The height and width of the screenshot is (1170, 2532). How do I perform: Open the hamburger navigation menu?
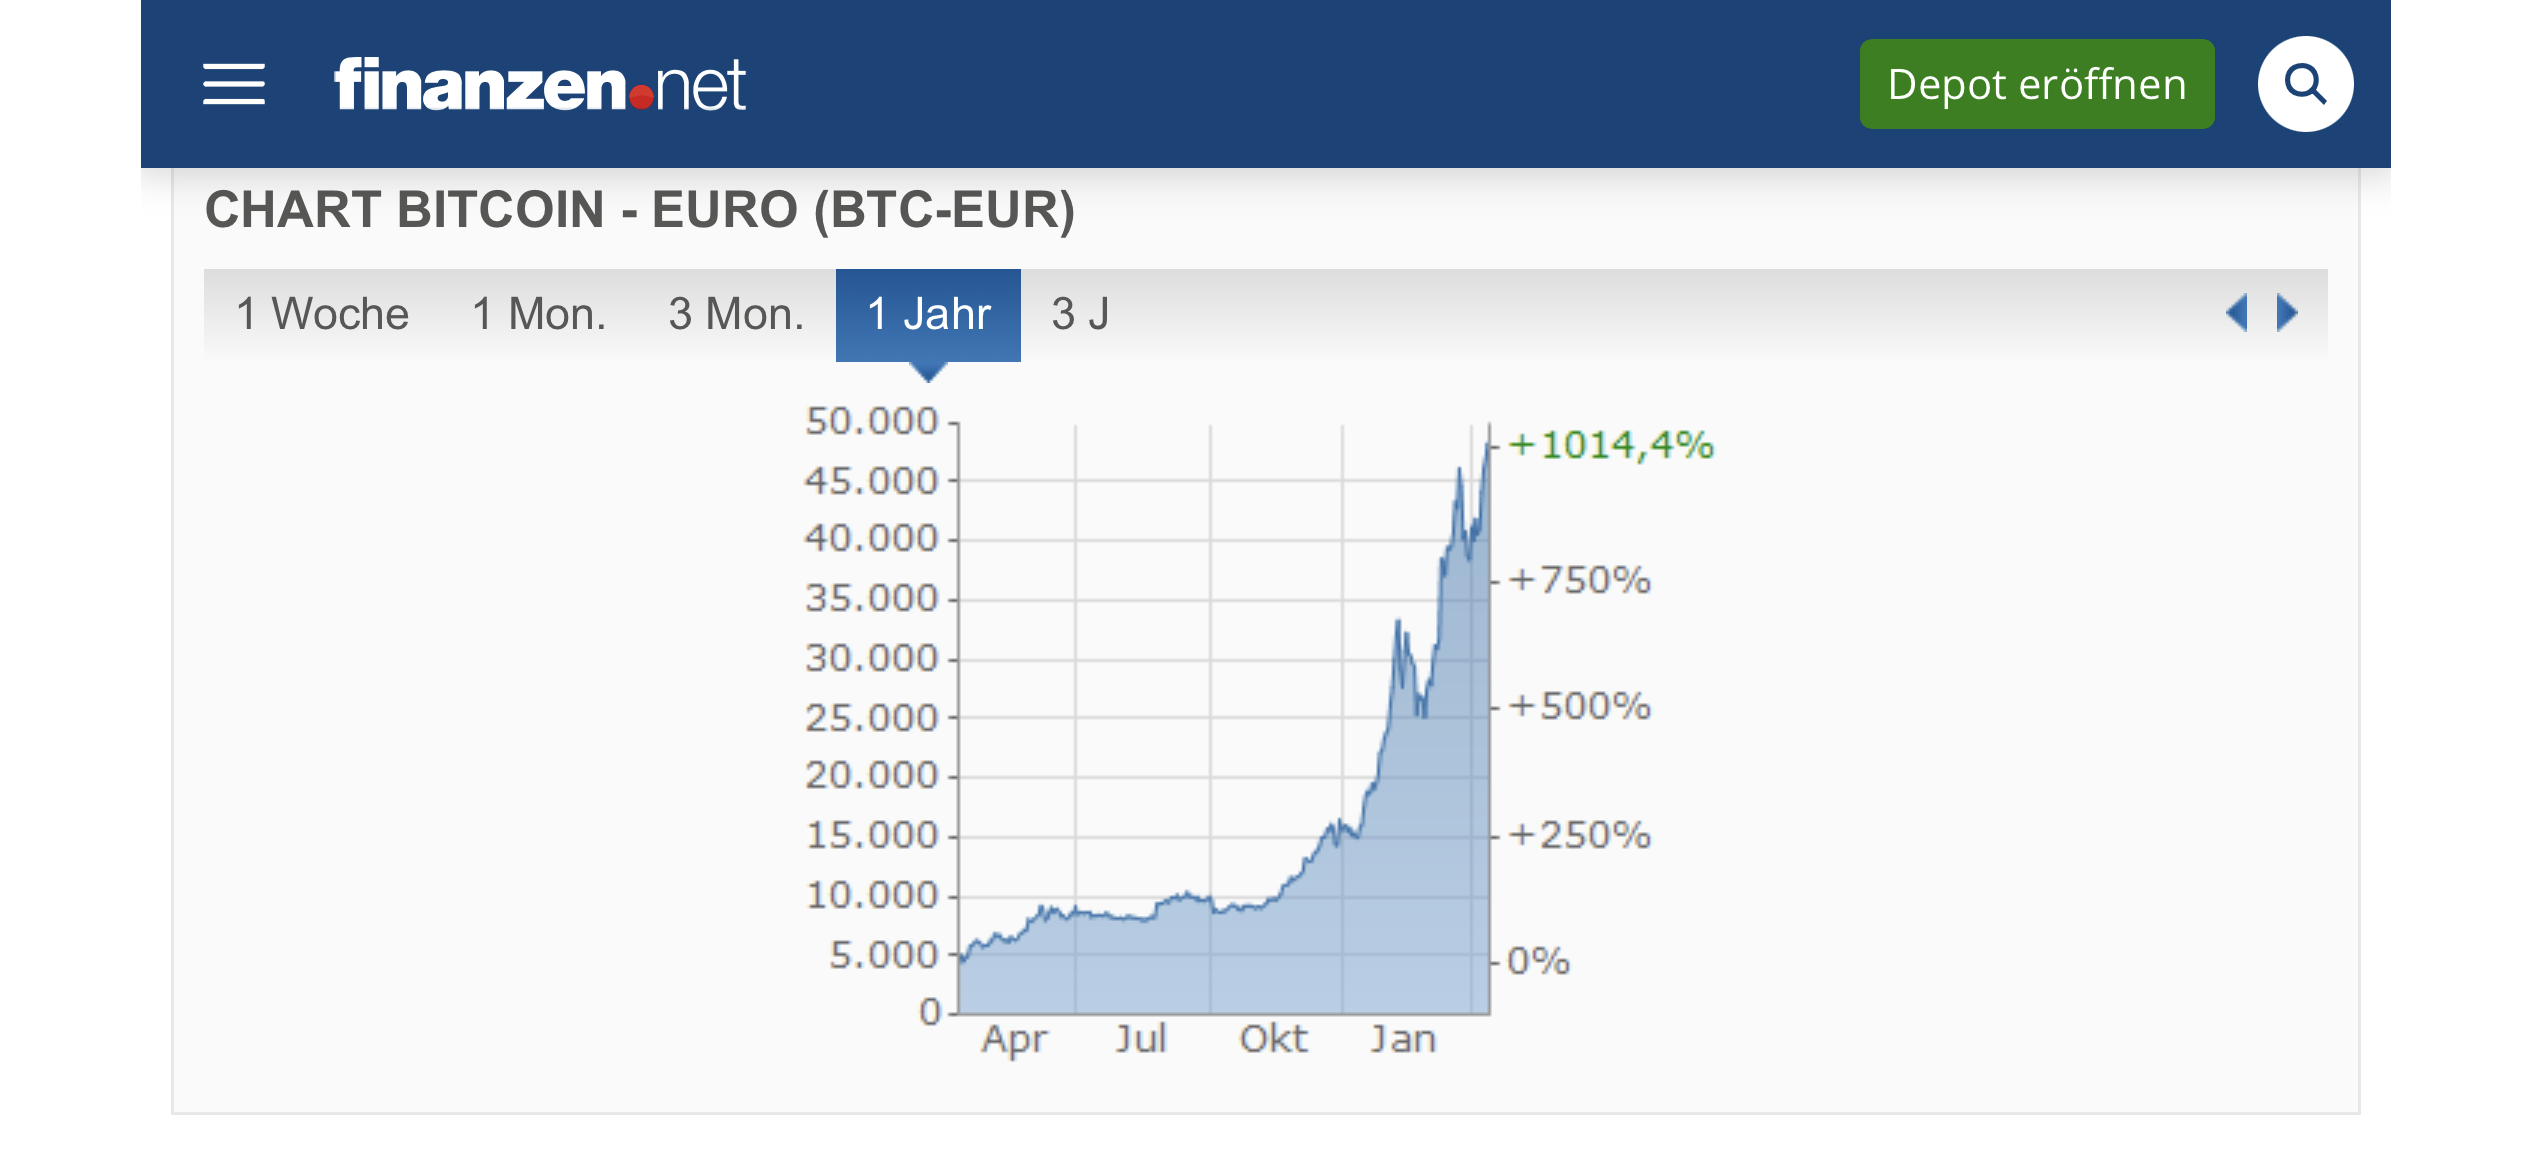click(x=234, y=84)
